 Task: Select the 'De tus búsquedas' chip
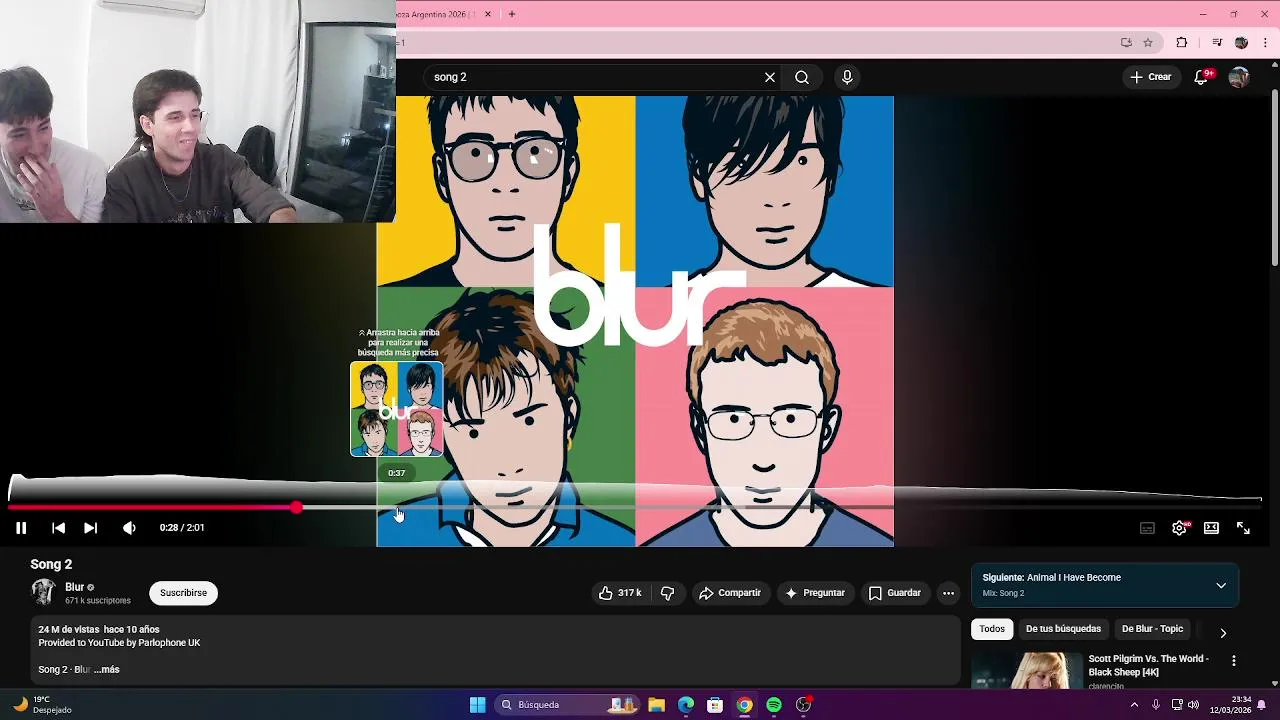click(1063, 629)
